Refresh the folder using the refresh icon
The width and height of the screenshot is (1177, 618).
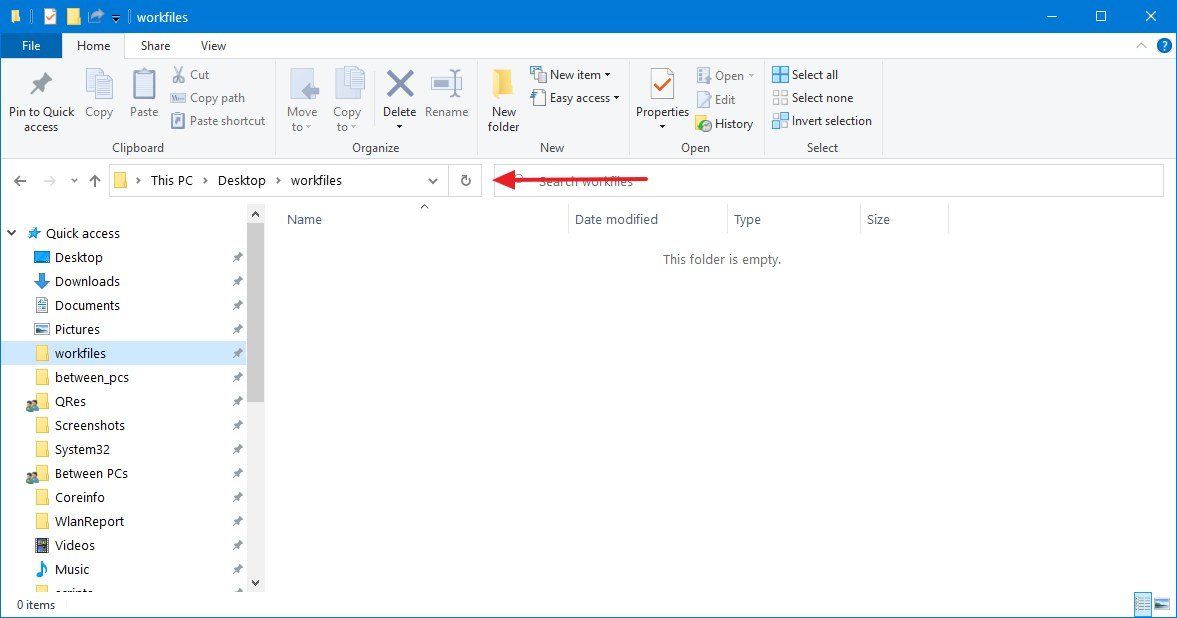[464, 180]
